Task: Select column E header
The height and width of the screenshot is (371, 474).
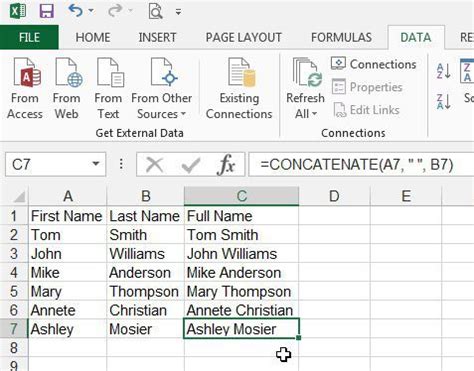Action: pyautogui.click(x=406, y=196)
